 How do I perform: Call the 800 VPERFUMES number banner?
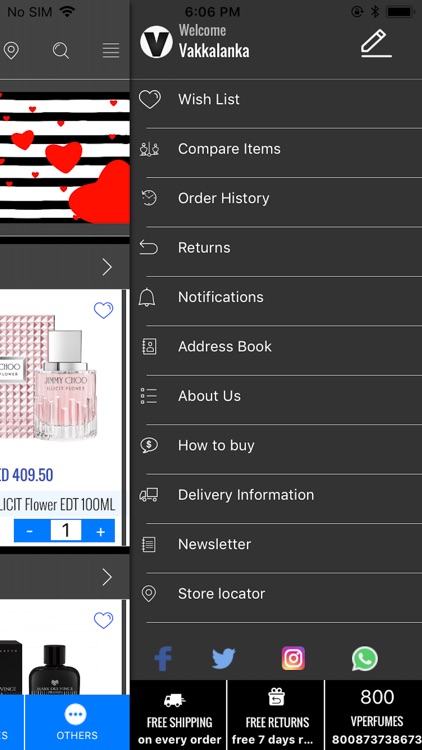pos(374,715)
